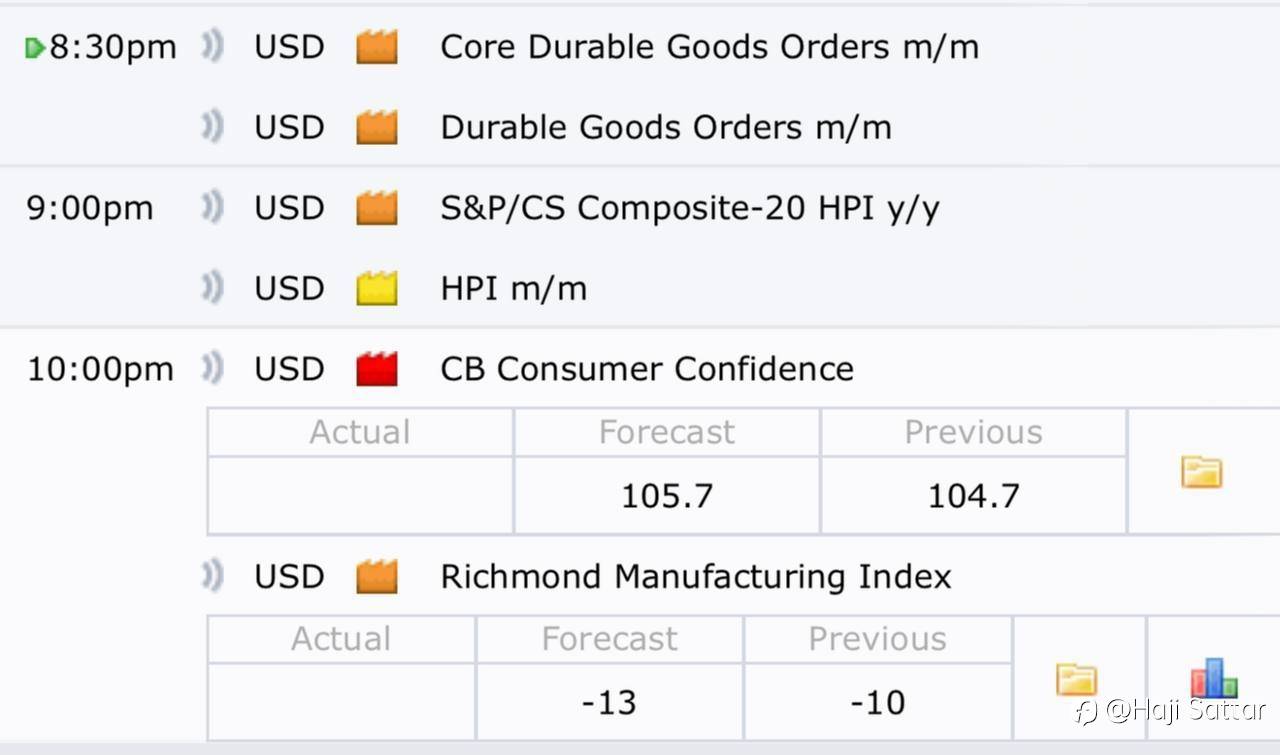
Task: Click yellow low-impact icon for HPI m/m
Action: [x=377, y=288]
